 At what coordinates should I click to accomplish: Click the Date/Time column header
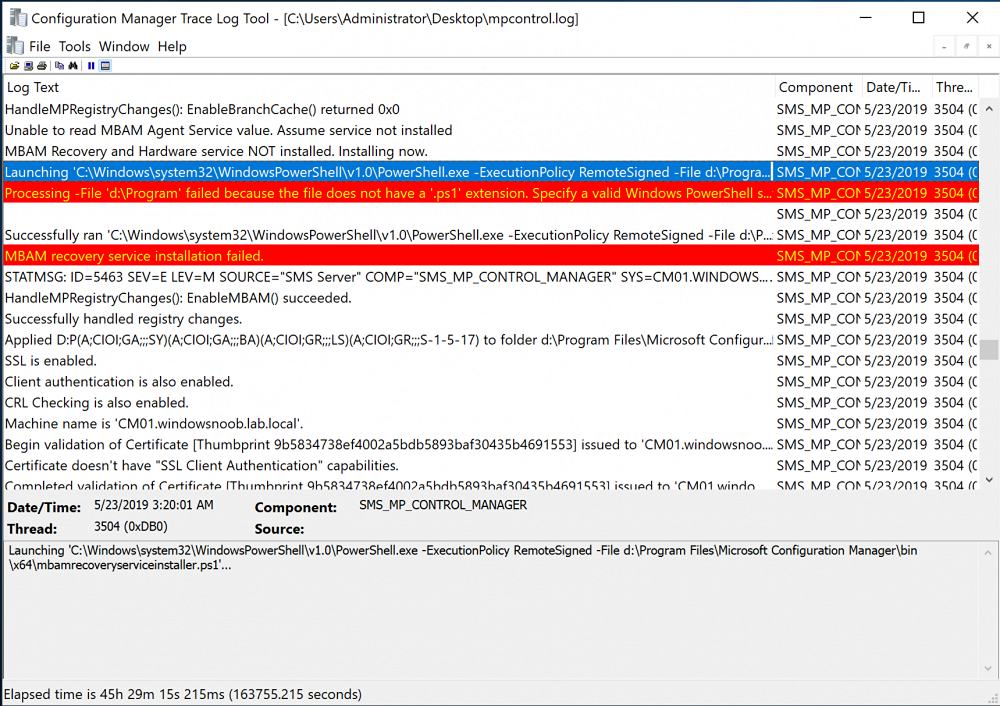click(x=896, y=87)
